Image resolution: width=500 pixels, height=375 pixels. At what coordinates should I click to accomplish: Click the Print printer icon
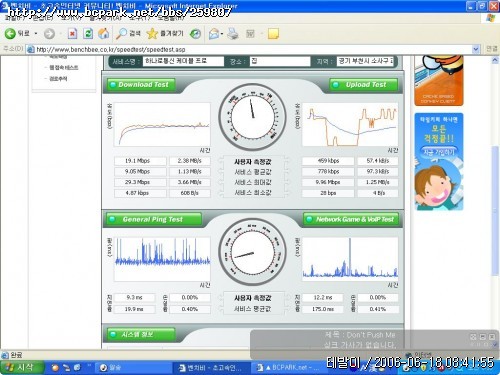[x=233, y=34]
